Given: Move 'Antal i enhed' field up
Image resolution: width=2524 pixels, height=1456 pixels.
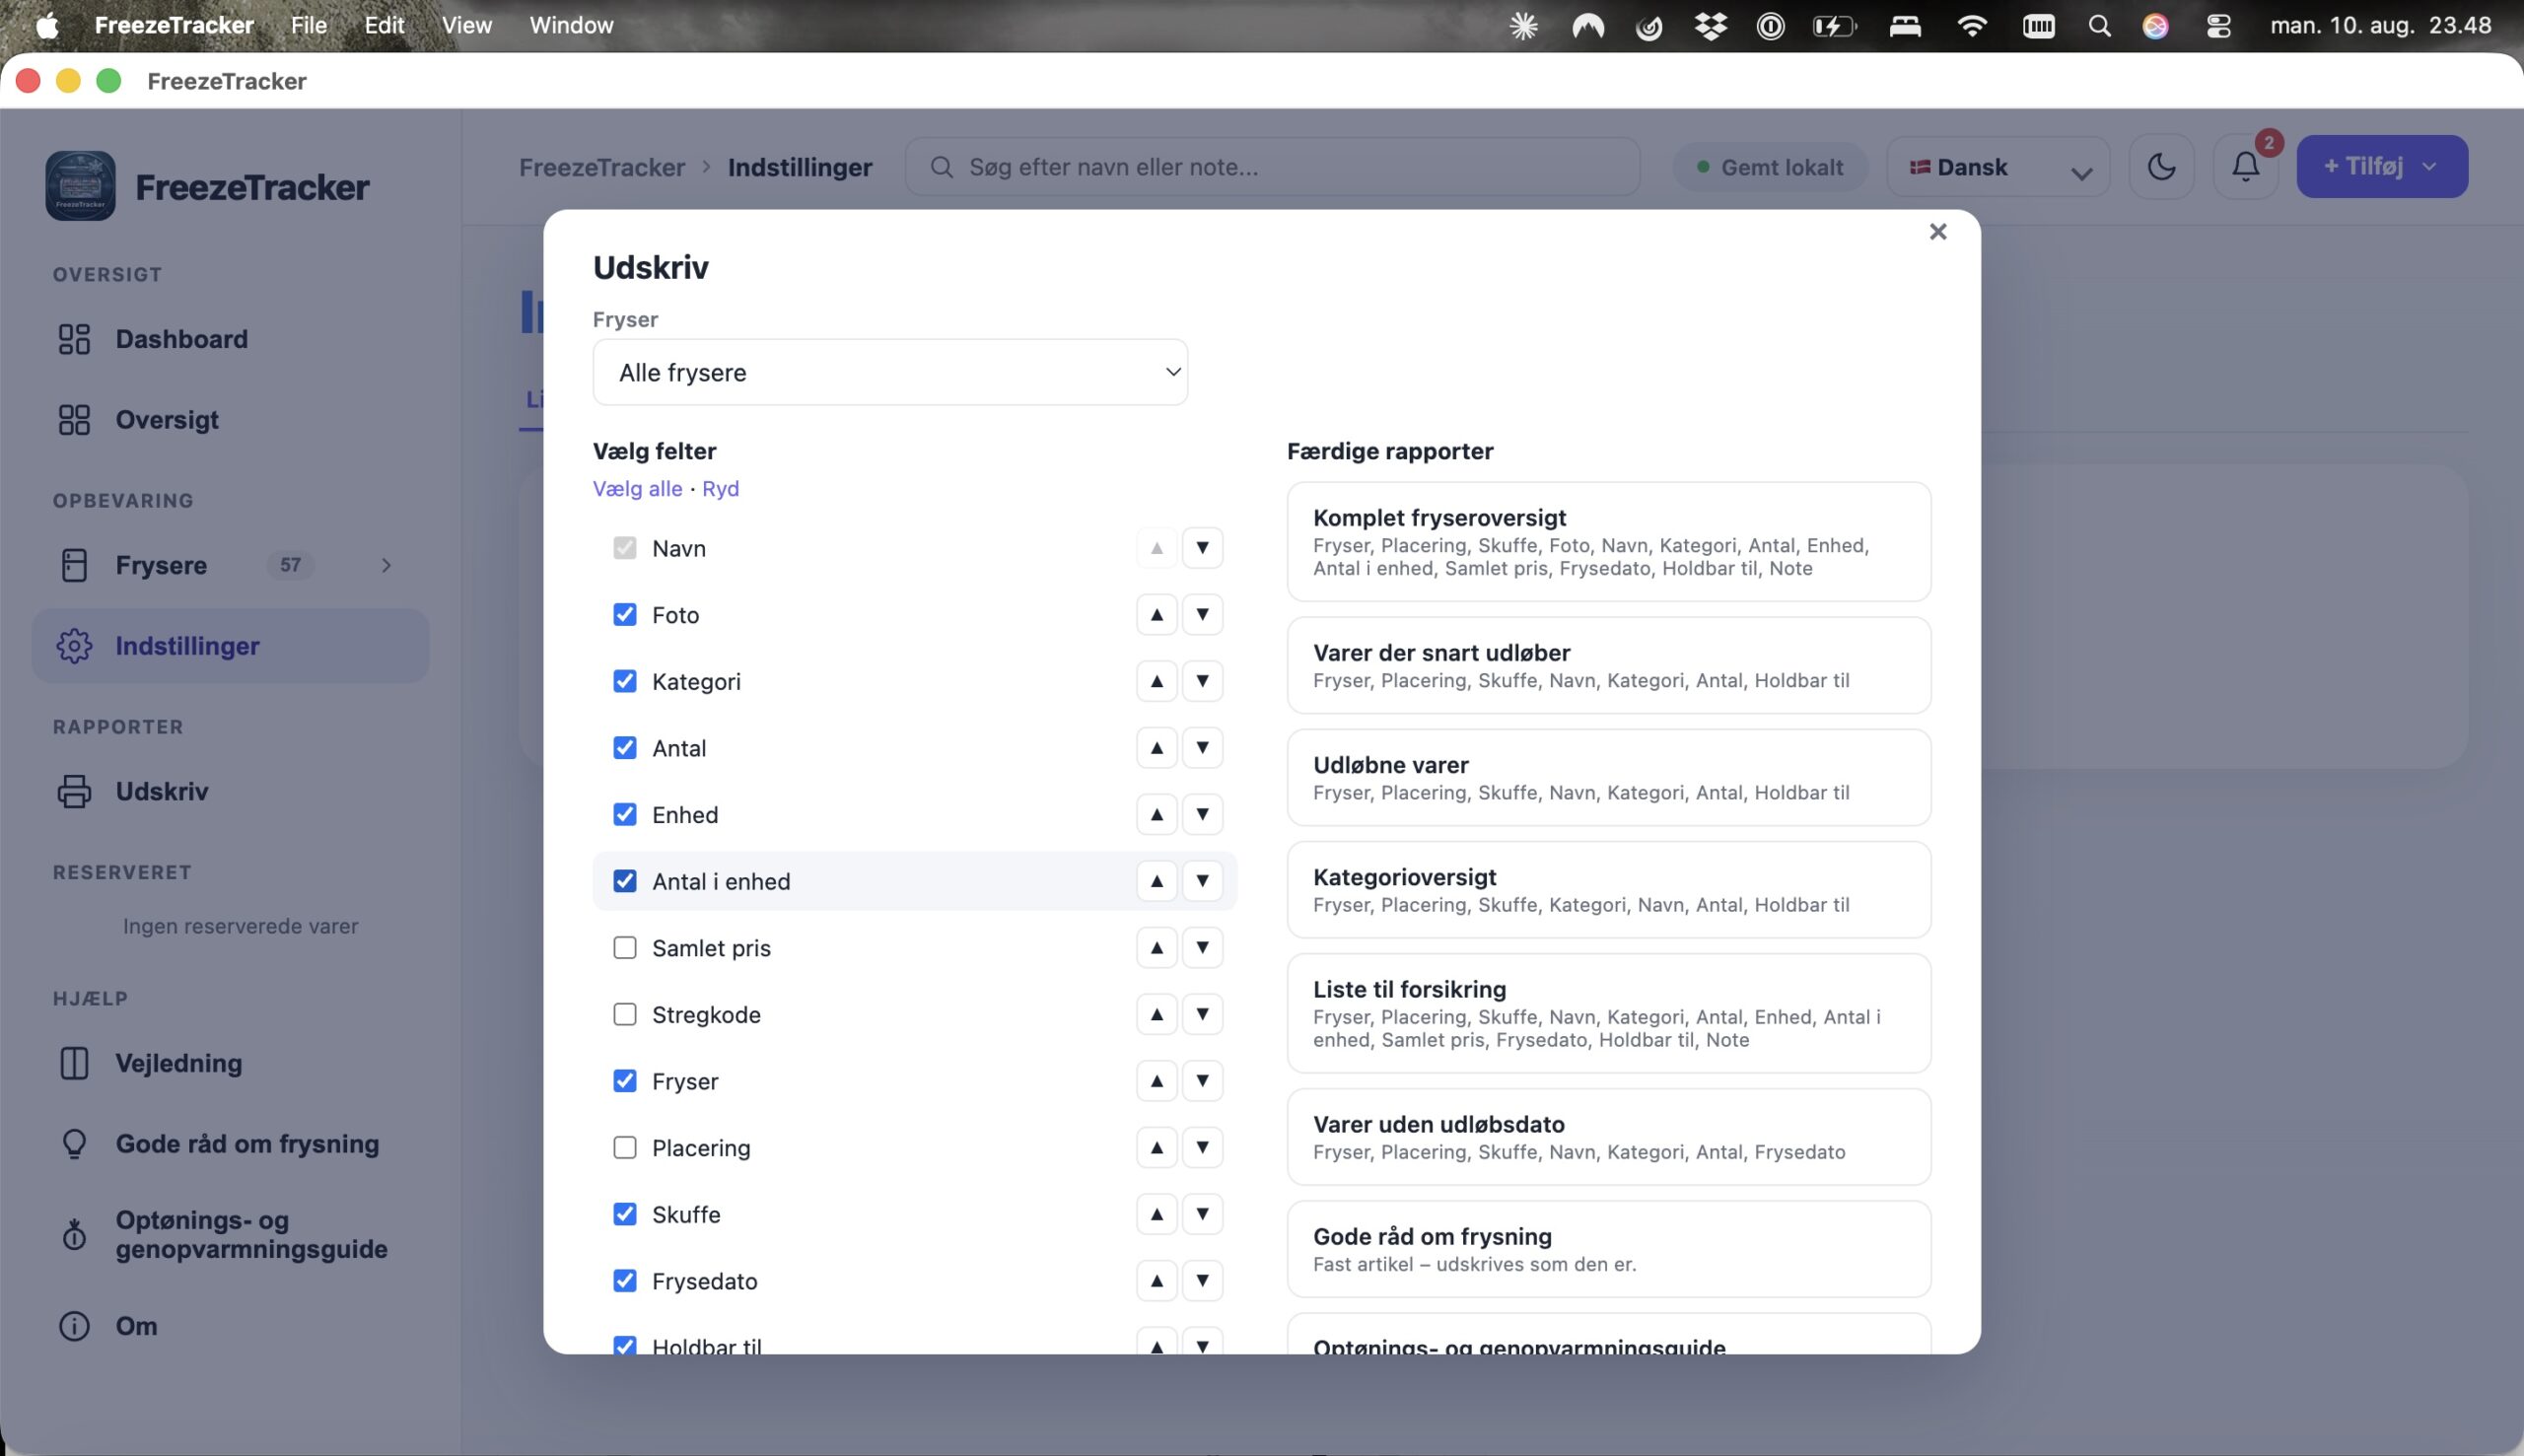Looking at the screenshot, I should pos(1156,881).
